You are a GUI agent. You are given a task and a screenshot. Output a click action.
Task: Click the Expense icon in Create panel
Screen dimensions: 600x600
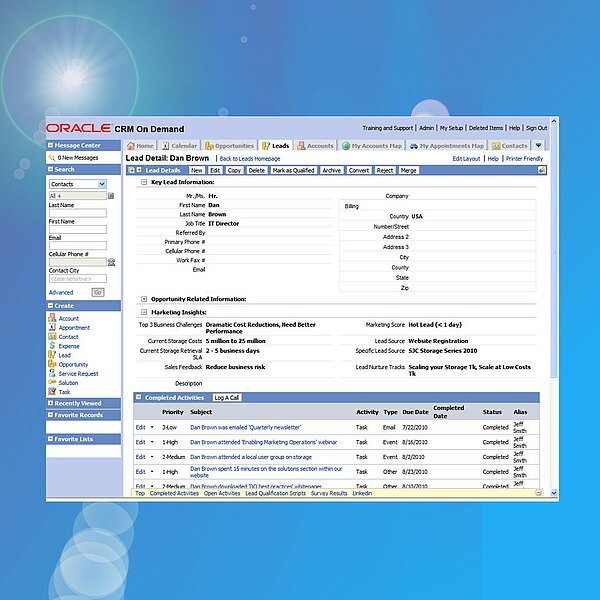[x=50, y=346]
